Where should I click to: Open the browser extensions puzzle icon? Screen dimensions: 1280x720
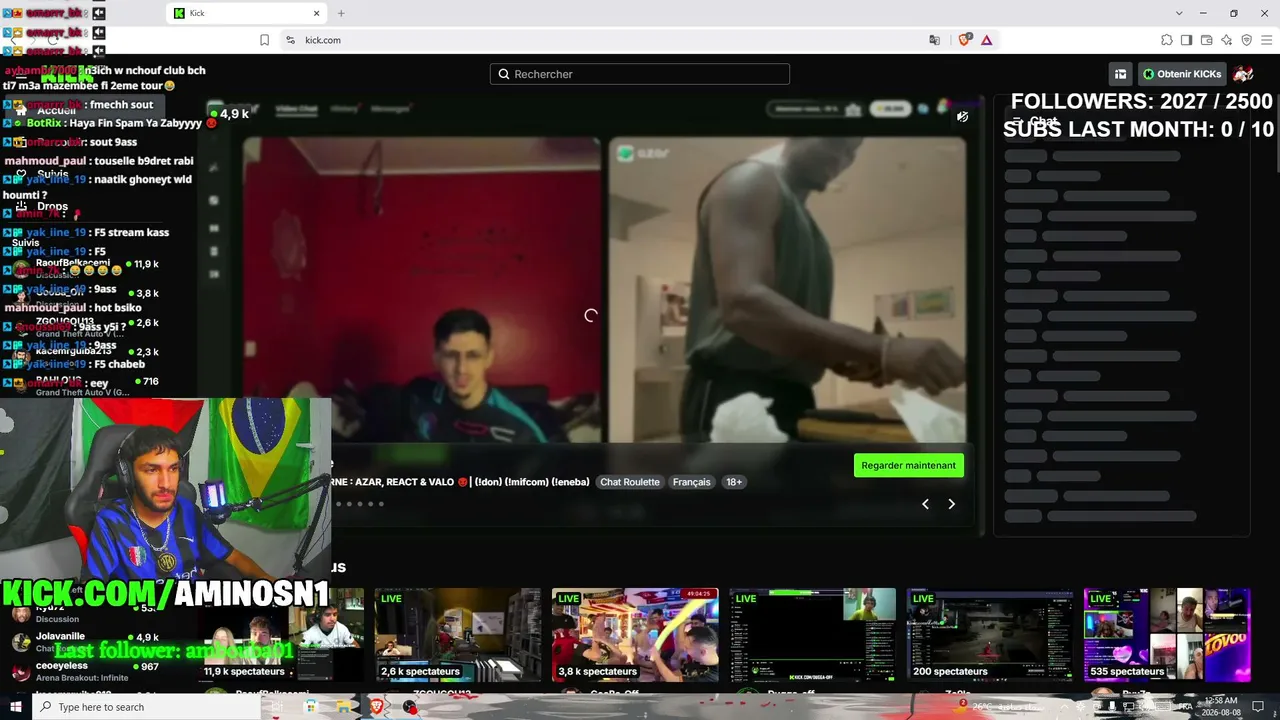(1166, 40)
